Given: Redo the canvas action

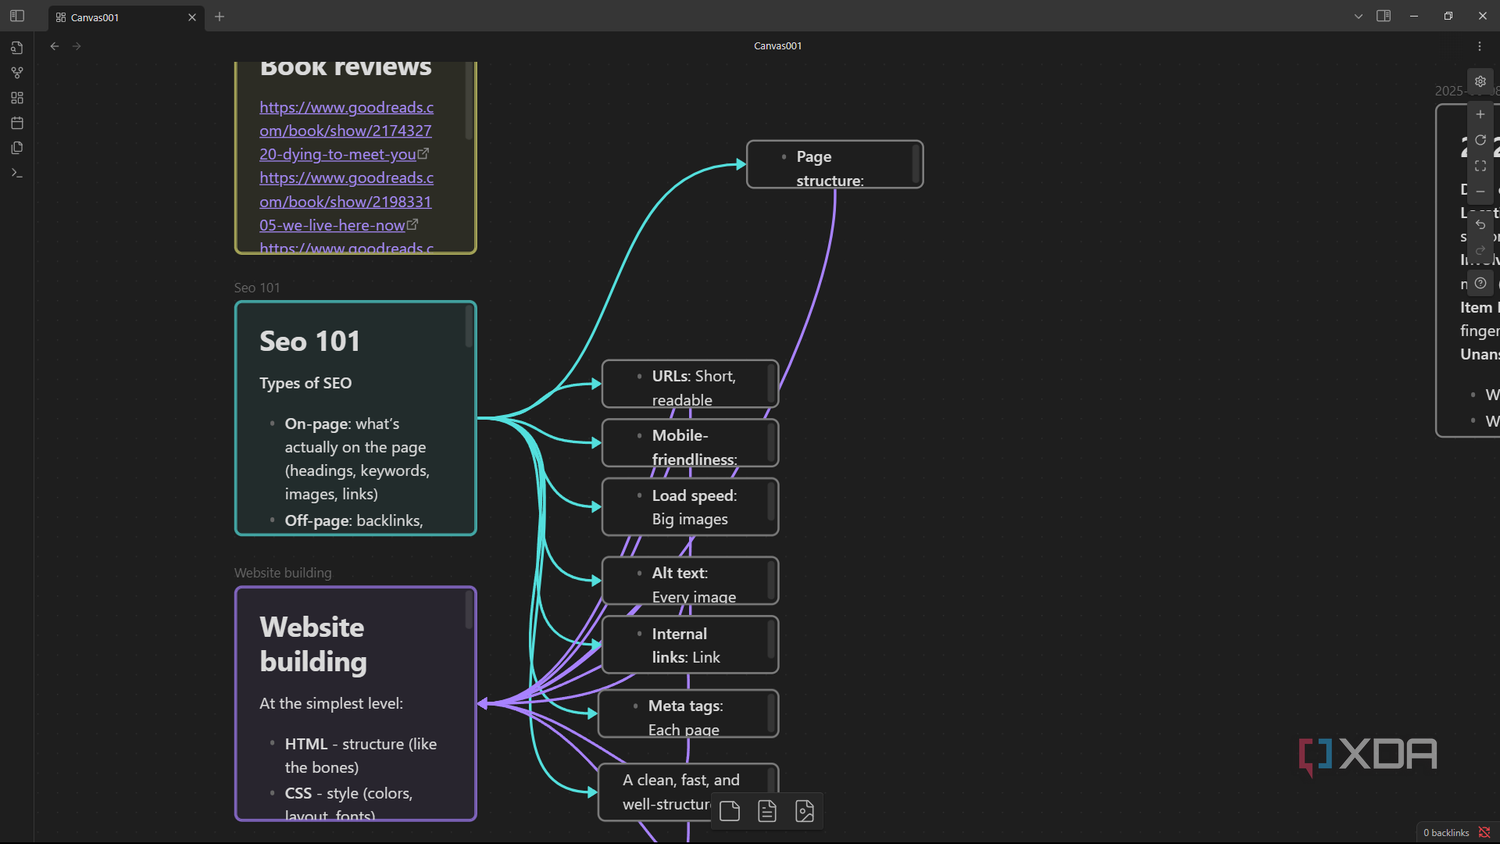Looking at the screenshot, I should (1480, 250).
